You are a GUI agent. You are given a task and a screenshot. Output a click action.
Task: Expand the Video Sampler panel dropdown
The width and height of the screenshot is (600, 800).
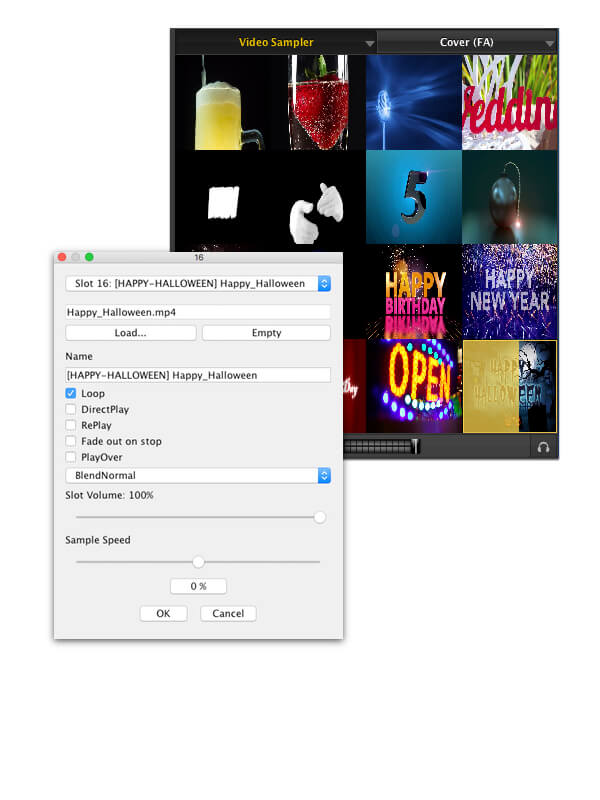[x=370, y=43]
